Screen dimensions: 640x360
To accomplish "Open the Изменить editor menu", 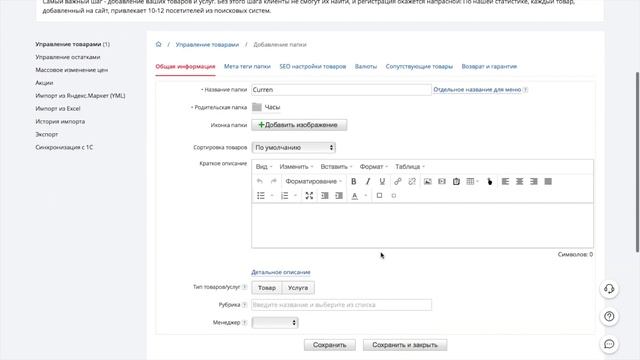I will click(x=296, y=167).
